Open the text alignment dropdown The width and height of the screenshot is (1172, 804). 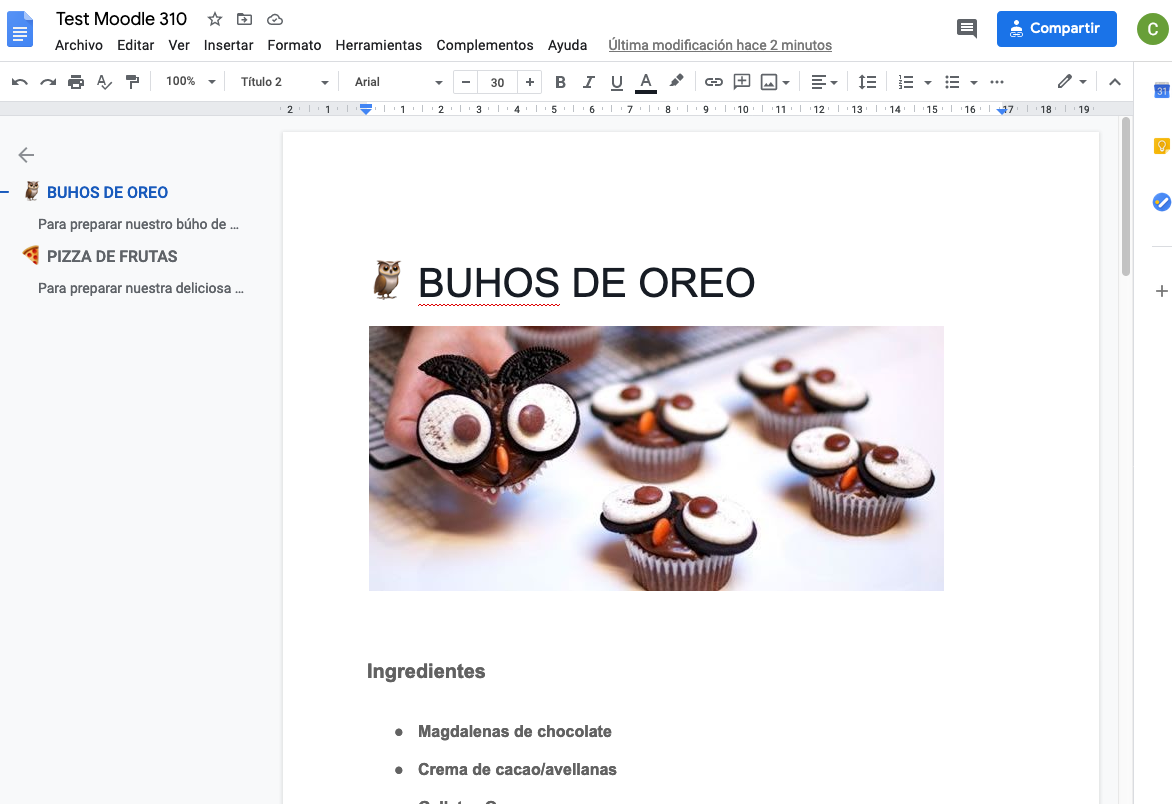[824, 82]
